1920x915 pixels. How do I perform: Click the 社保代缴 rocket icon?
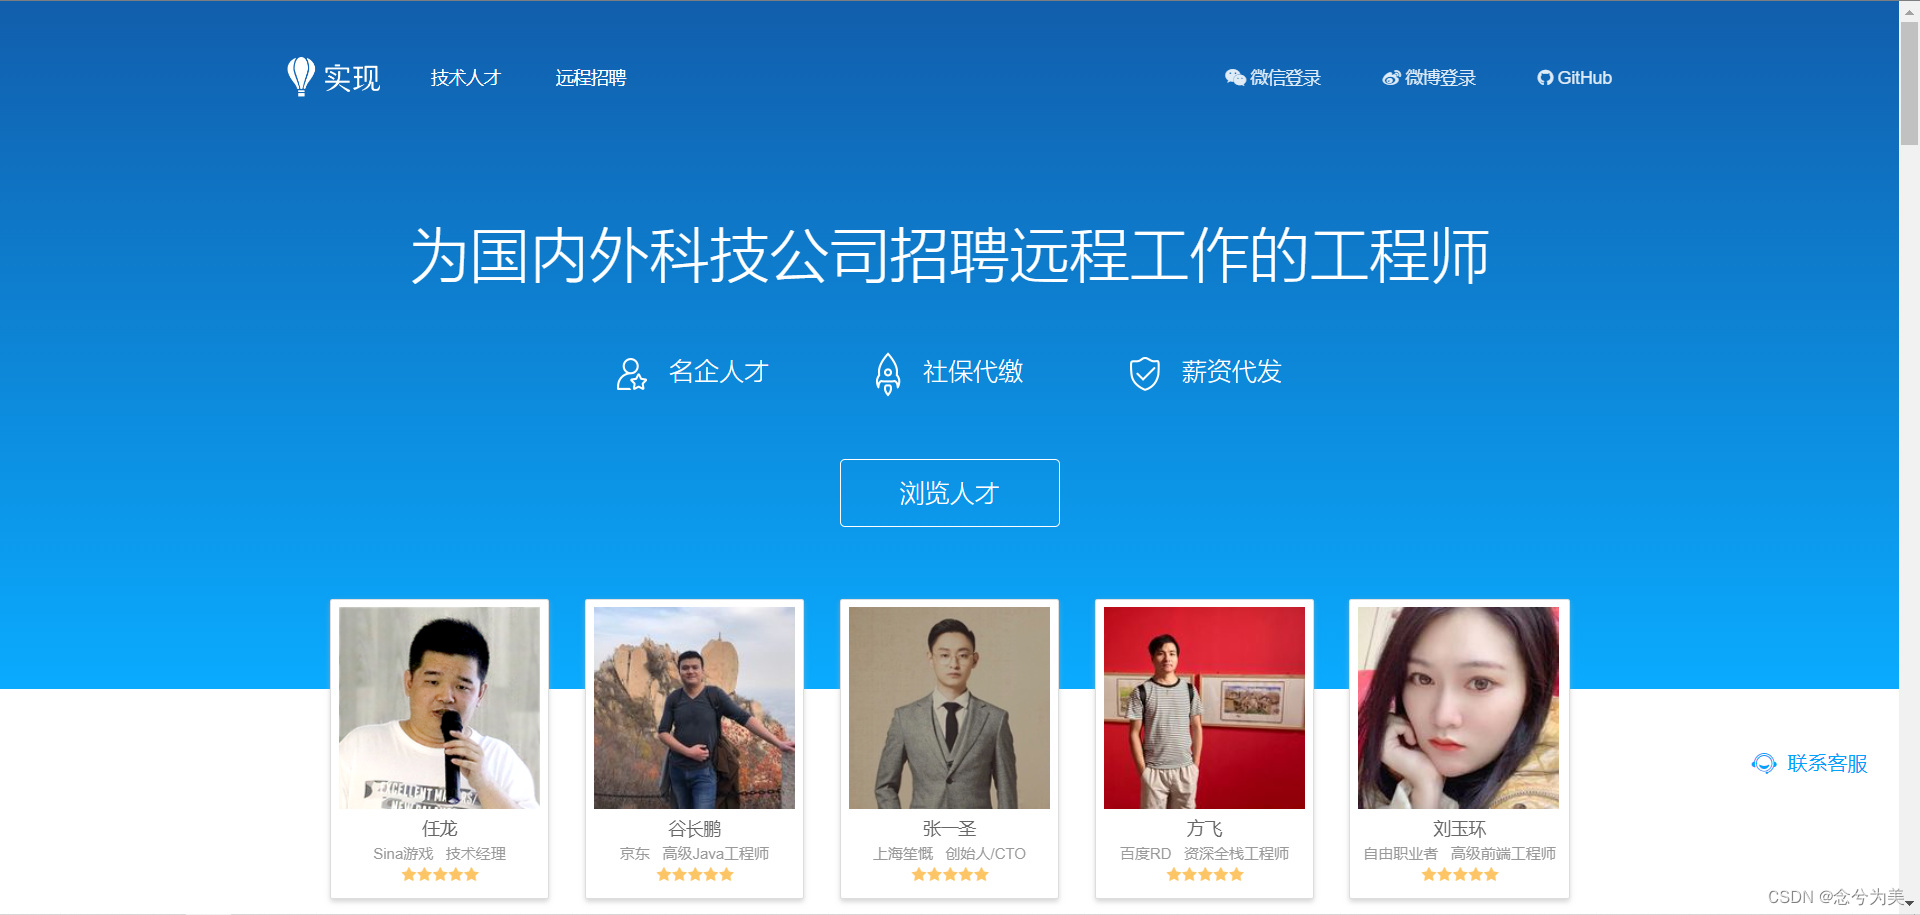[x=887, y=373]
